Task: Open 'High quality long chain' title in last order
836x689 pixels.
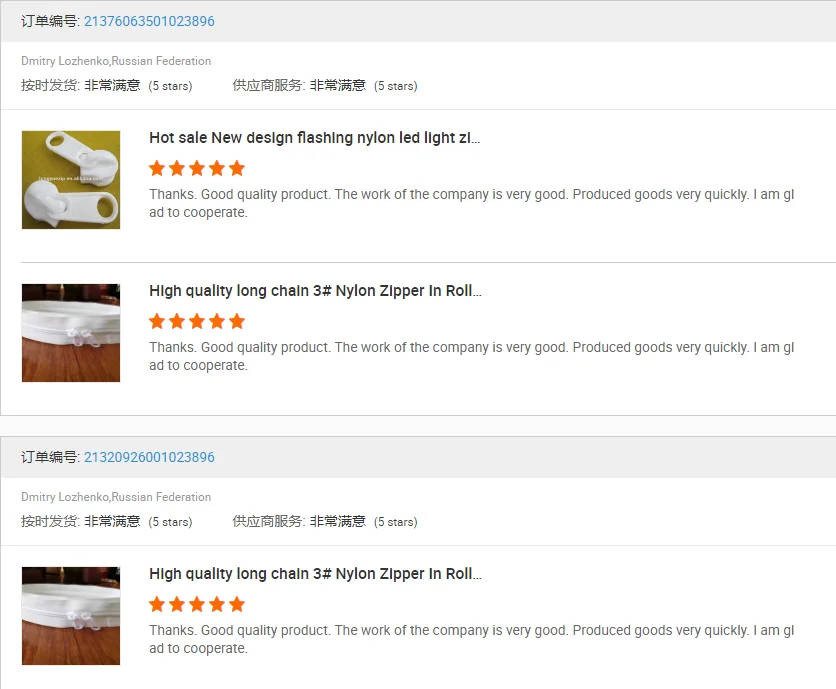Action: tap(315, 574)
